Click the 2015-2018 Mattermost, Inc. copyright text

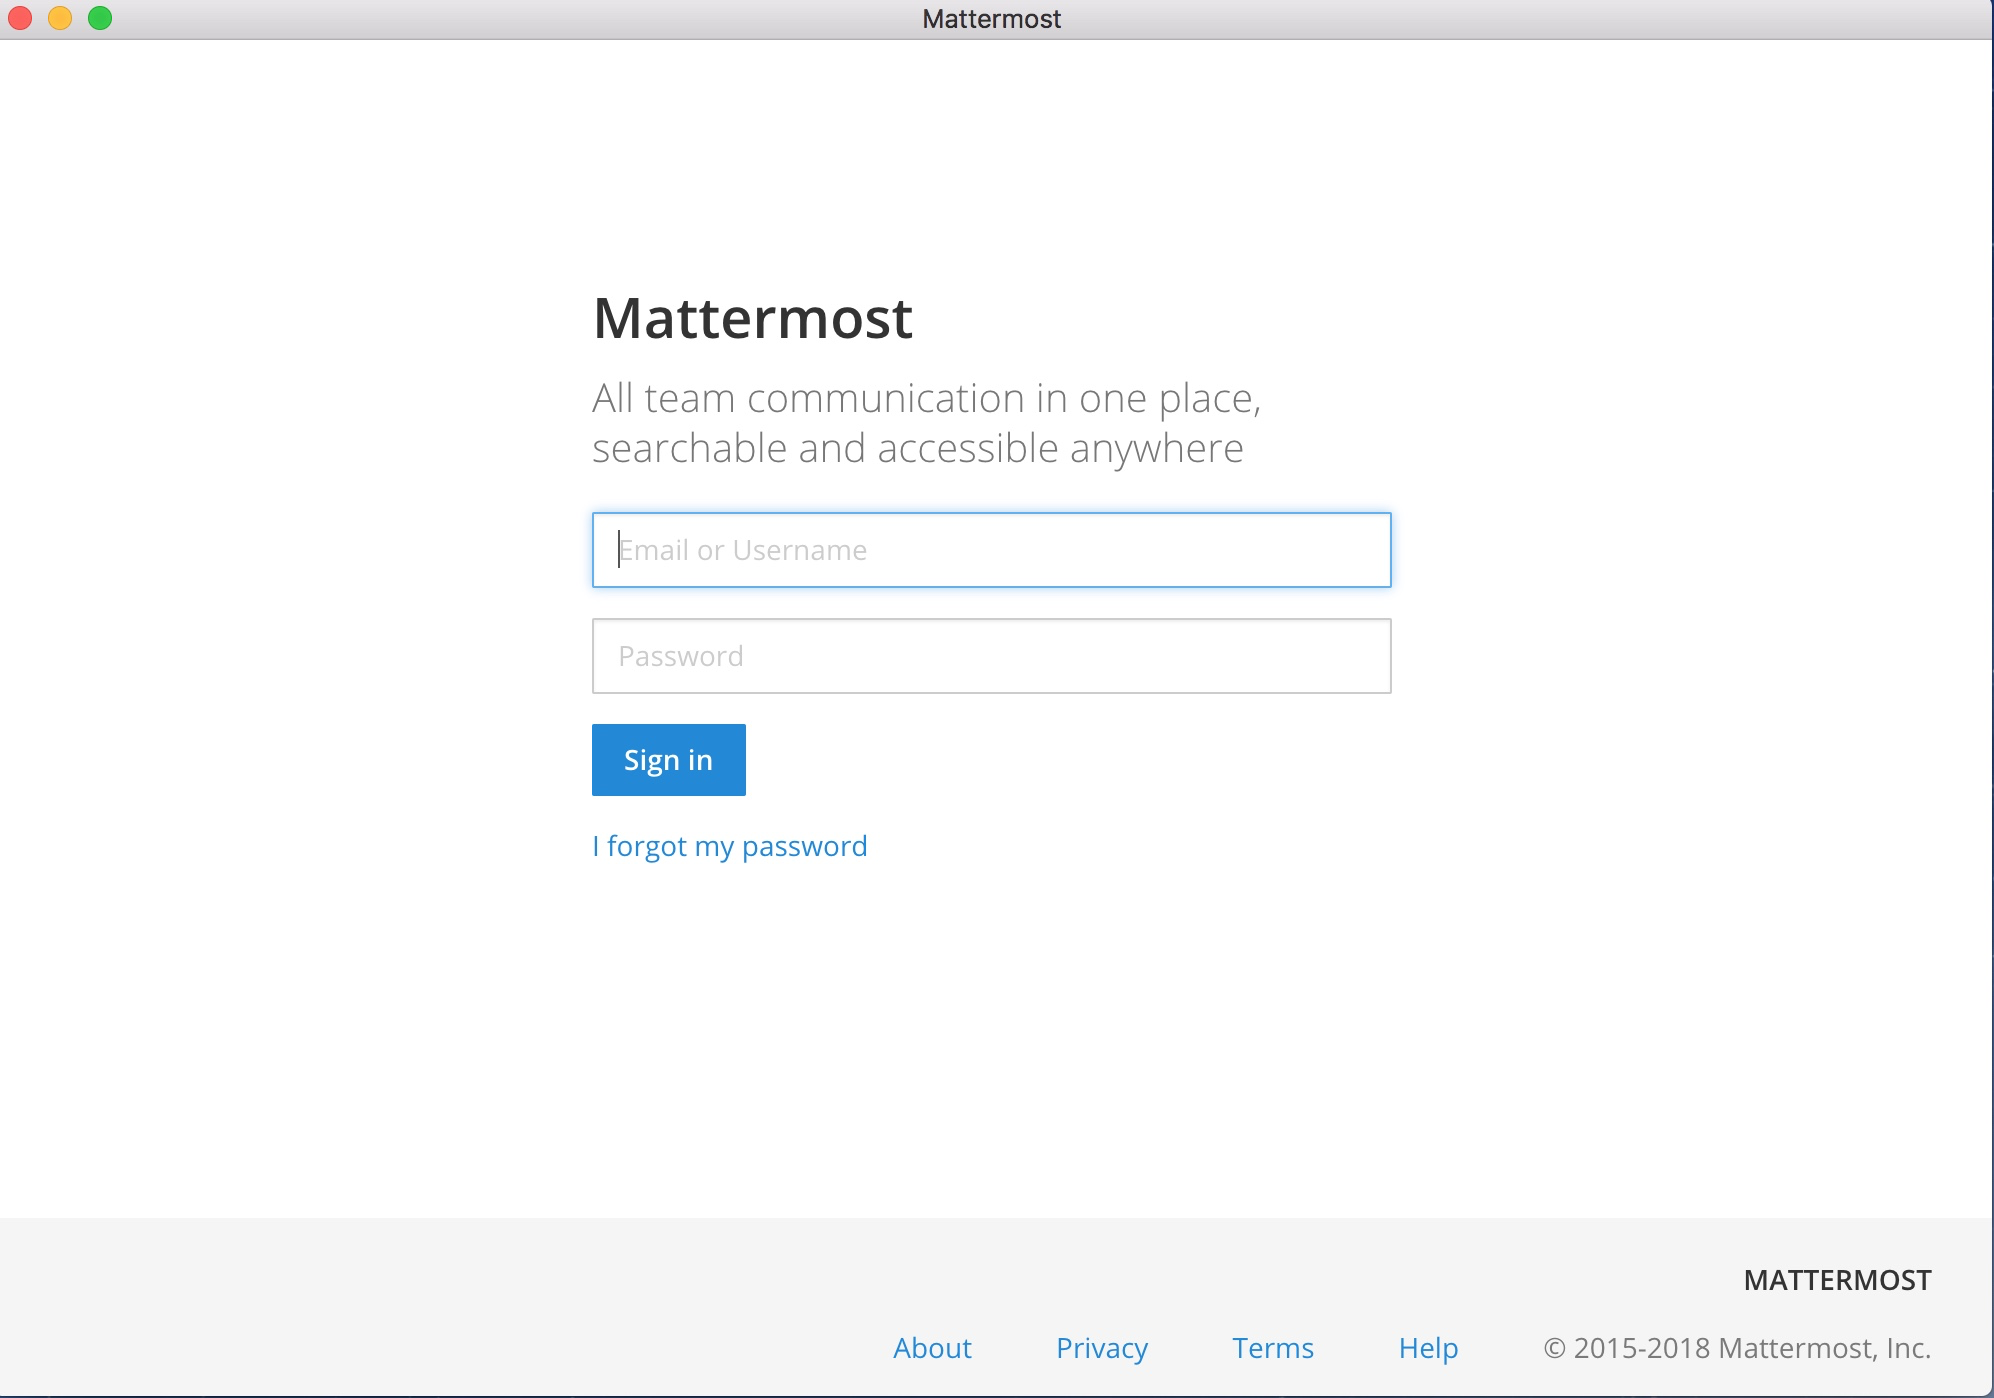(1737, 1348)
